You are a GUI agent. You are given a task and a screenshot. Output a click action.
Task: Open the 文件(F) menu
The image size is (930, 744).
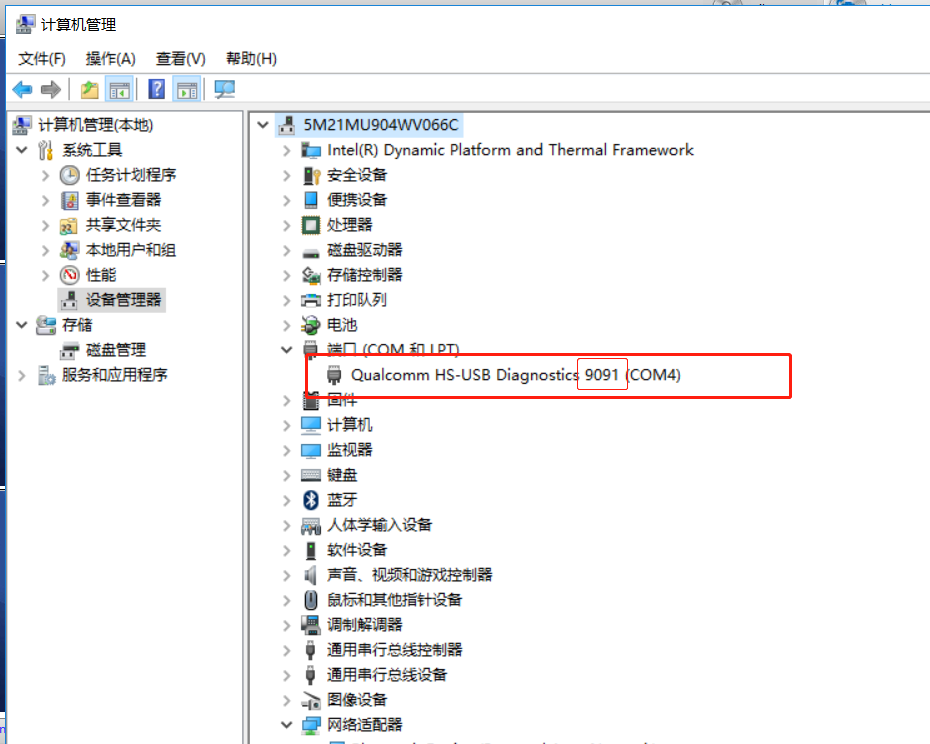(42, 59)
